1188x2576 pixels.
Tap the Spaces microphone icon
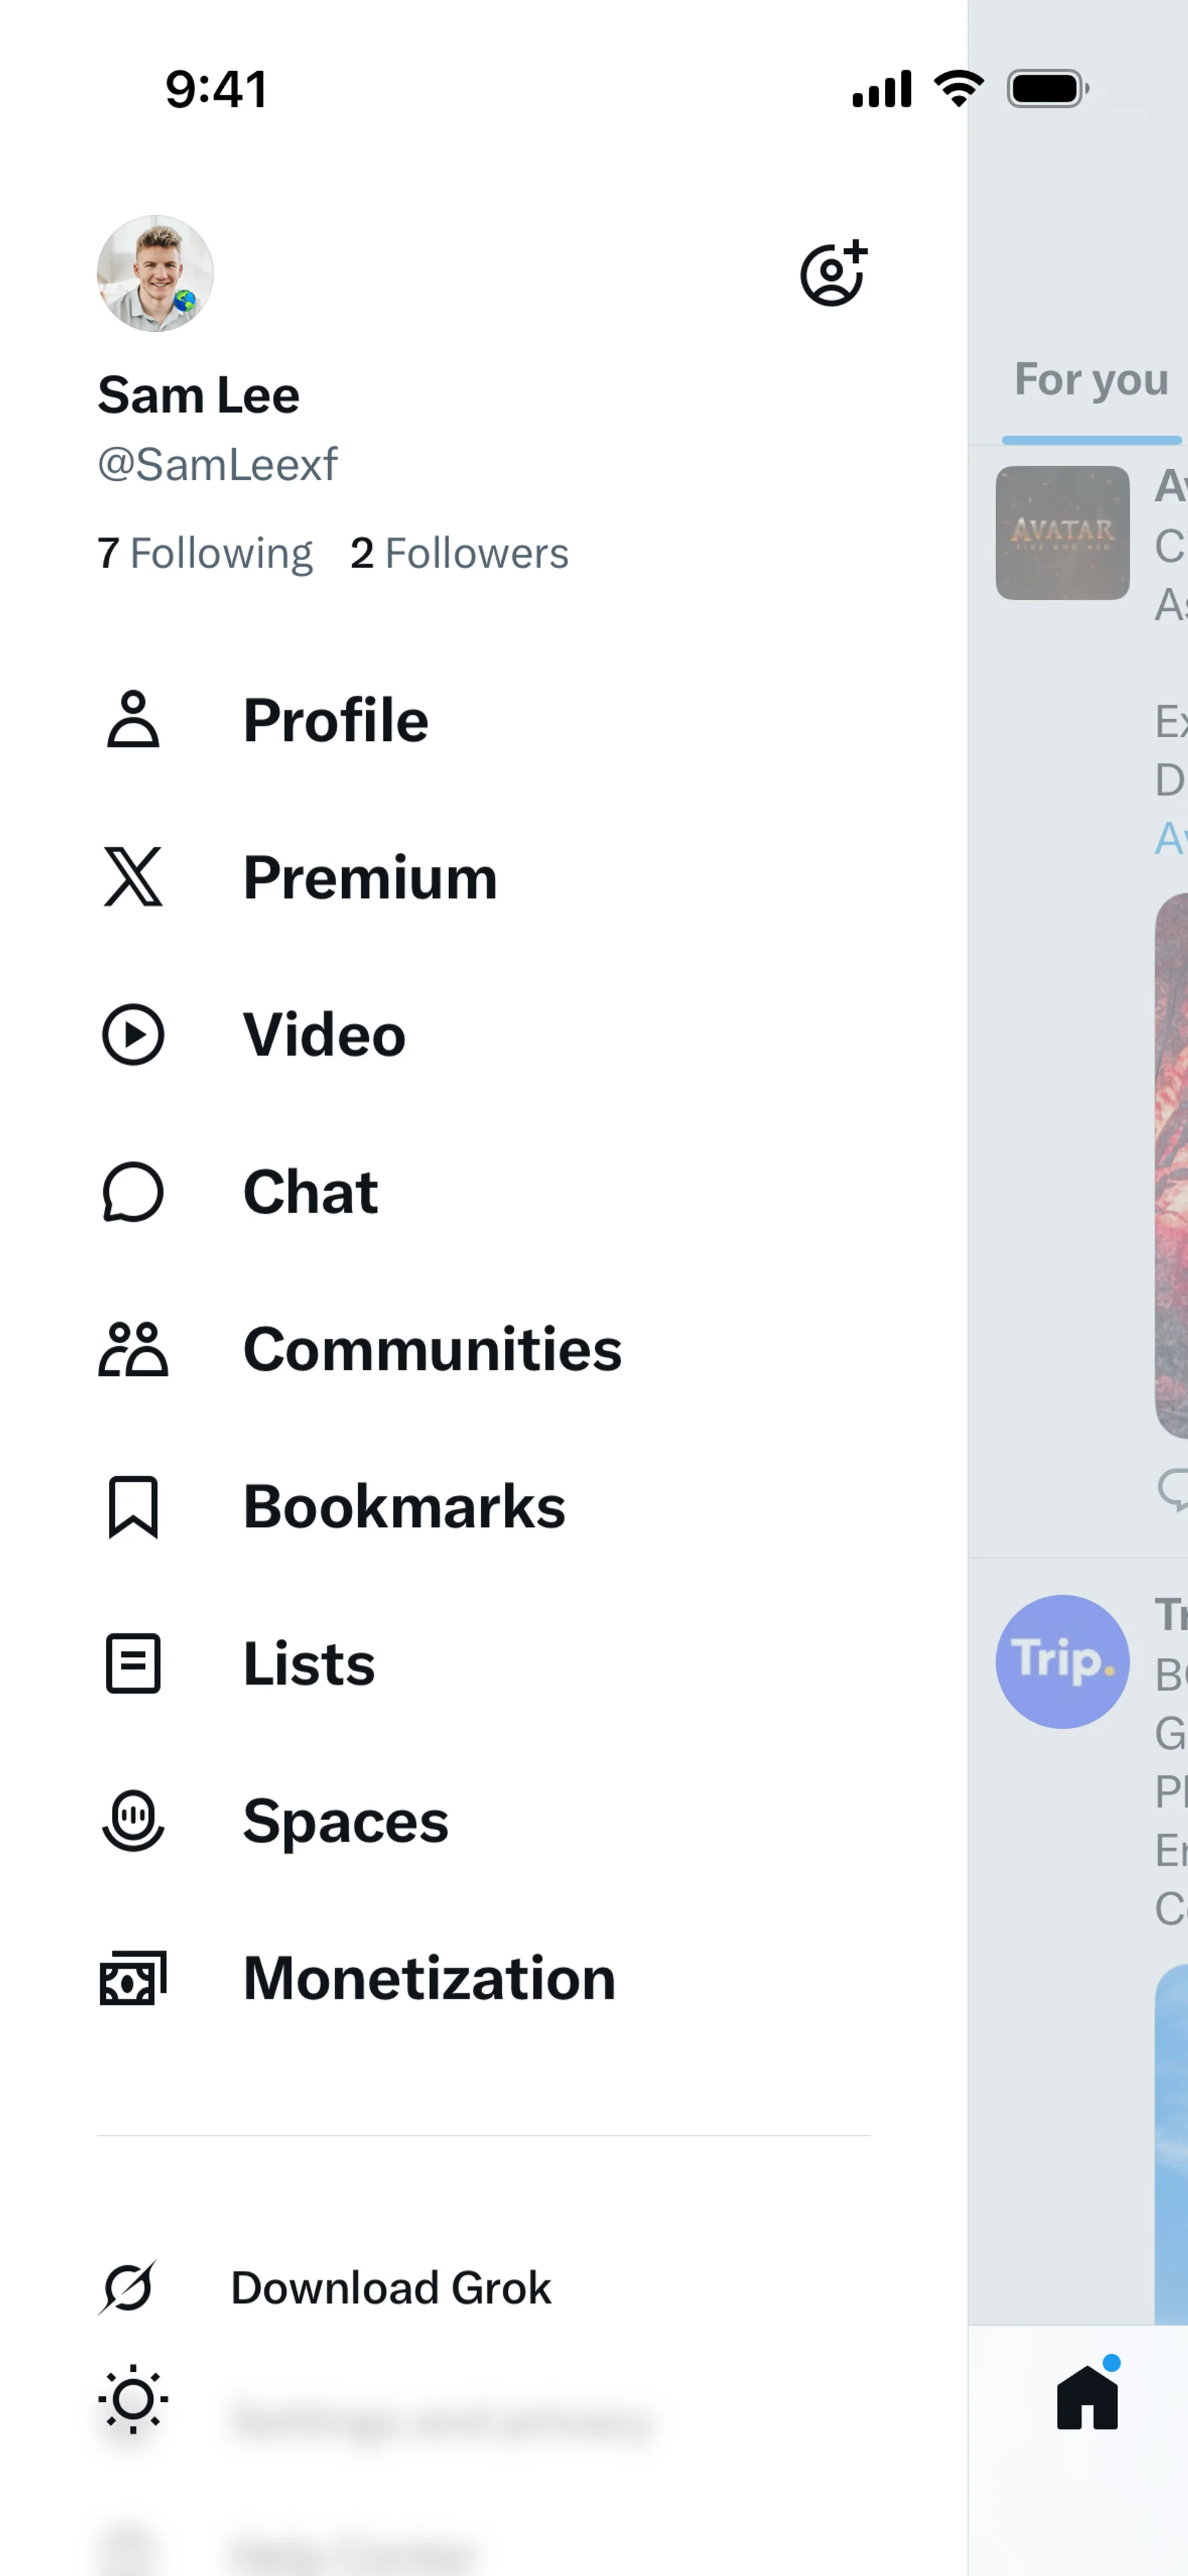(x=133, y=1820)
